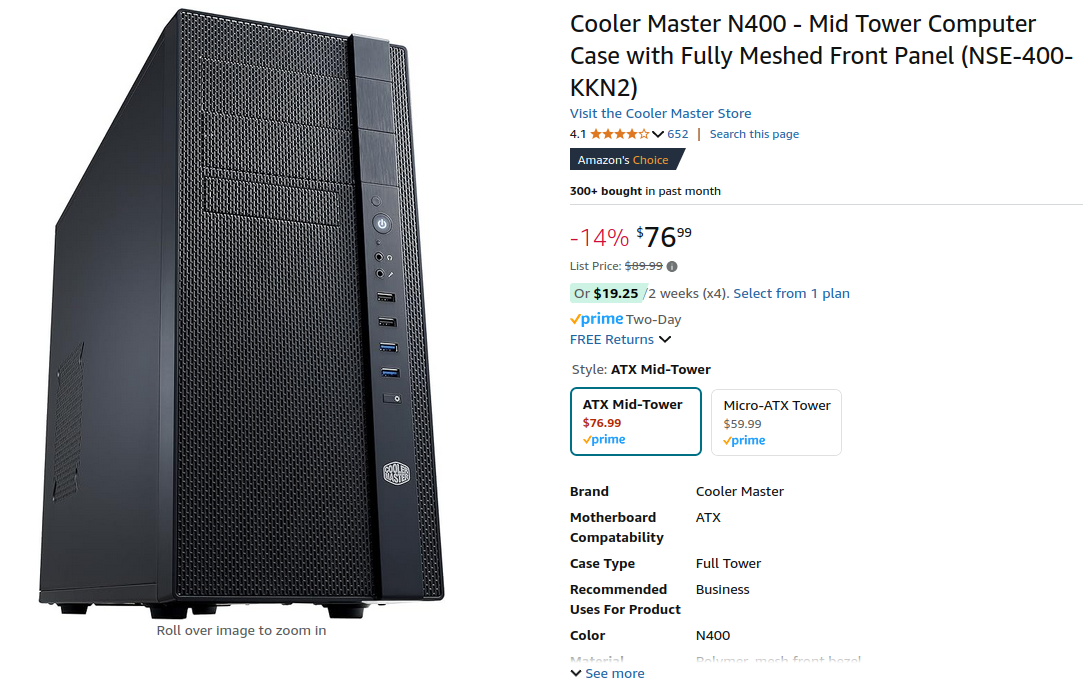This screenshot has height=683, width=1084.
Task: Click Search this page link
Action: 754,134
